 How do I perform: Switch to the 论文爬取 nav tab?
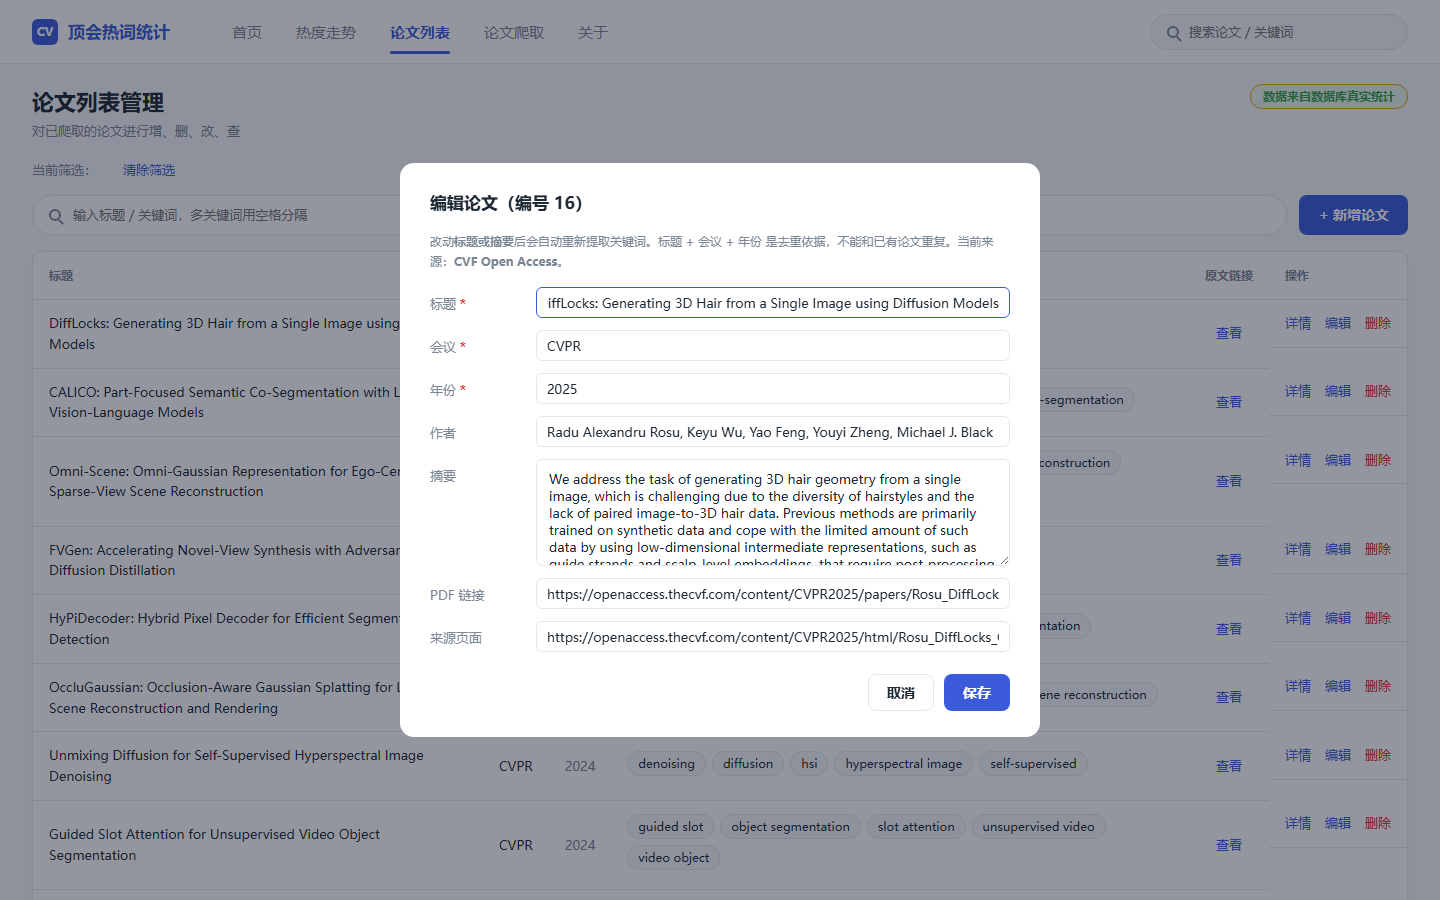(514, 33)
